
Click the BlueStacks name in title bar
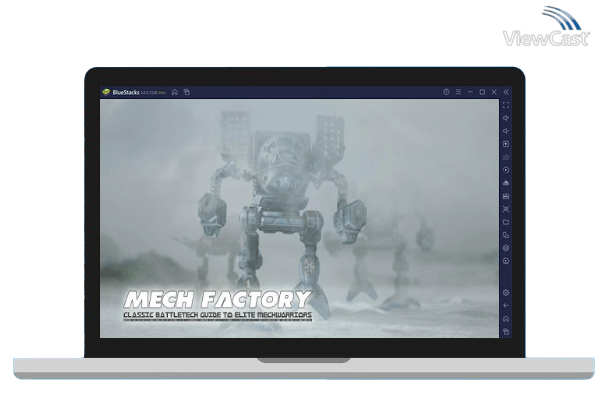pos(126,93)
